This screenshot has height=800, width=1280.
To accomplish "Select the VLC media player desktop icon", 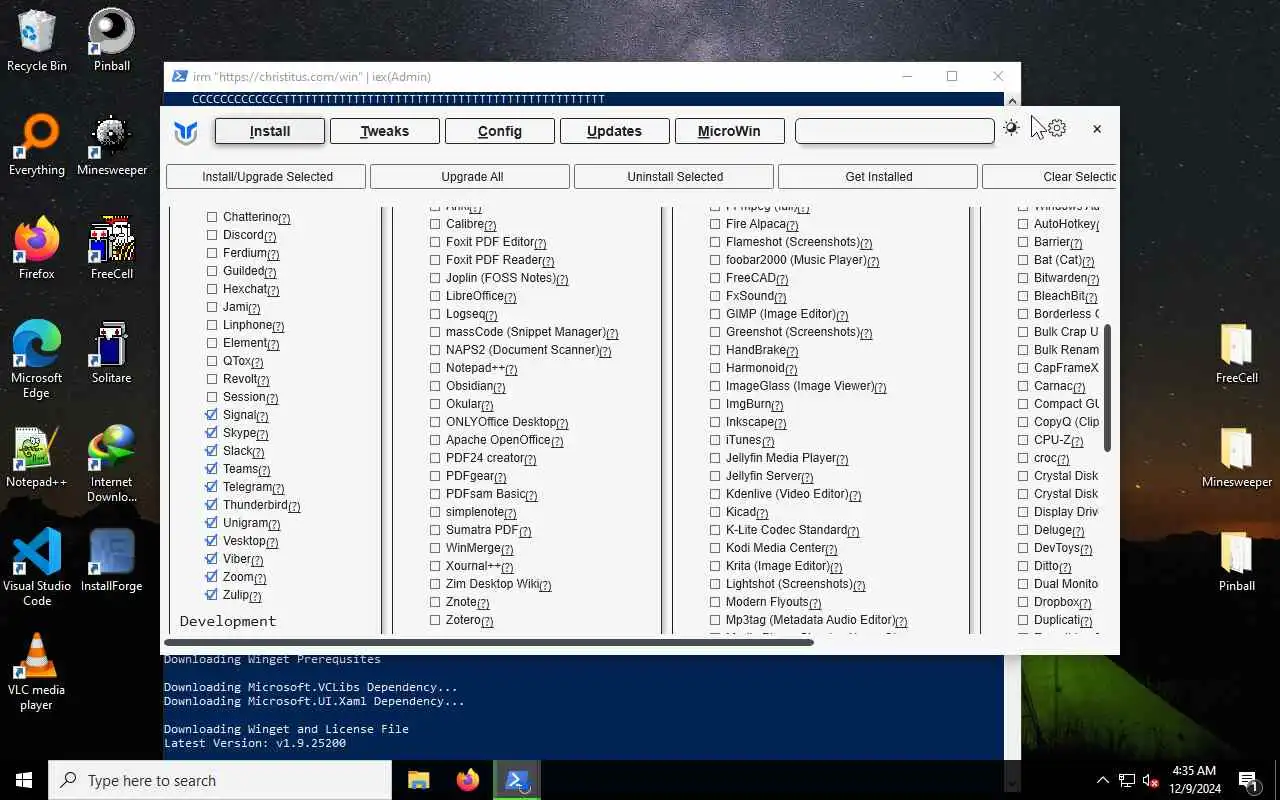I will tap(37, 672).
